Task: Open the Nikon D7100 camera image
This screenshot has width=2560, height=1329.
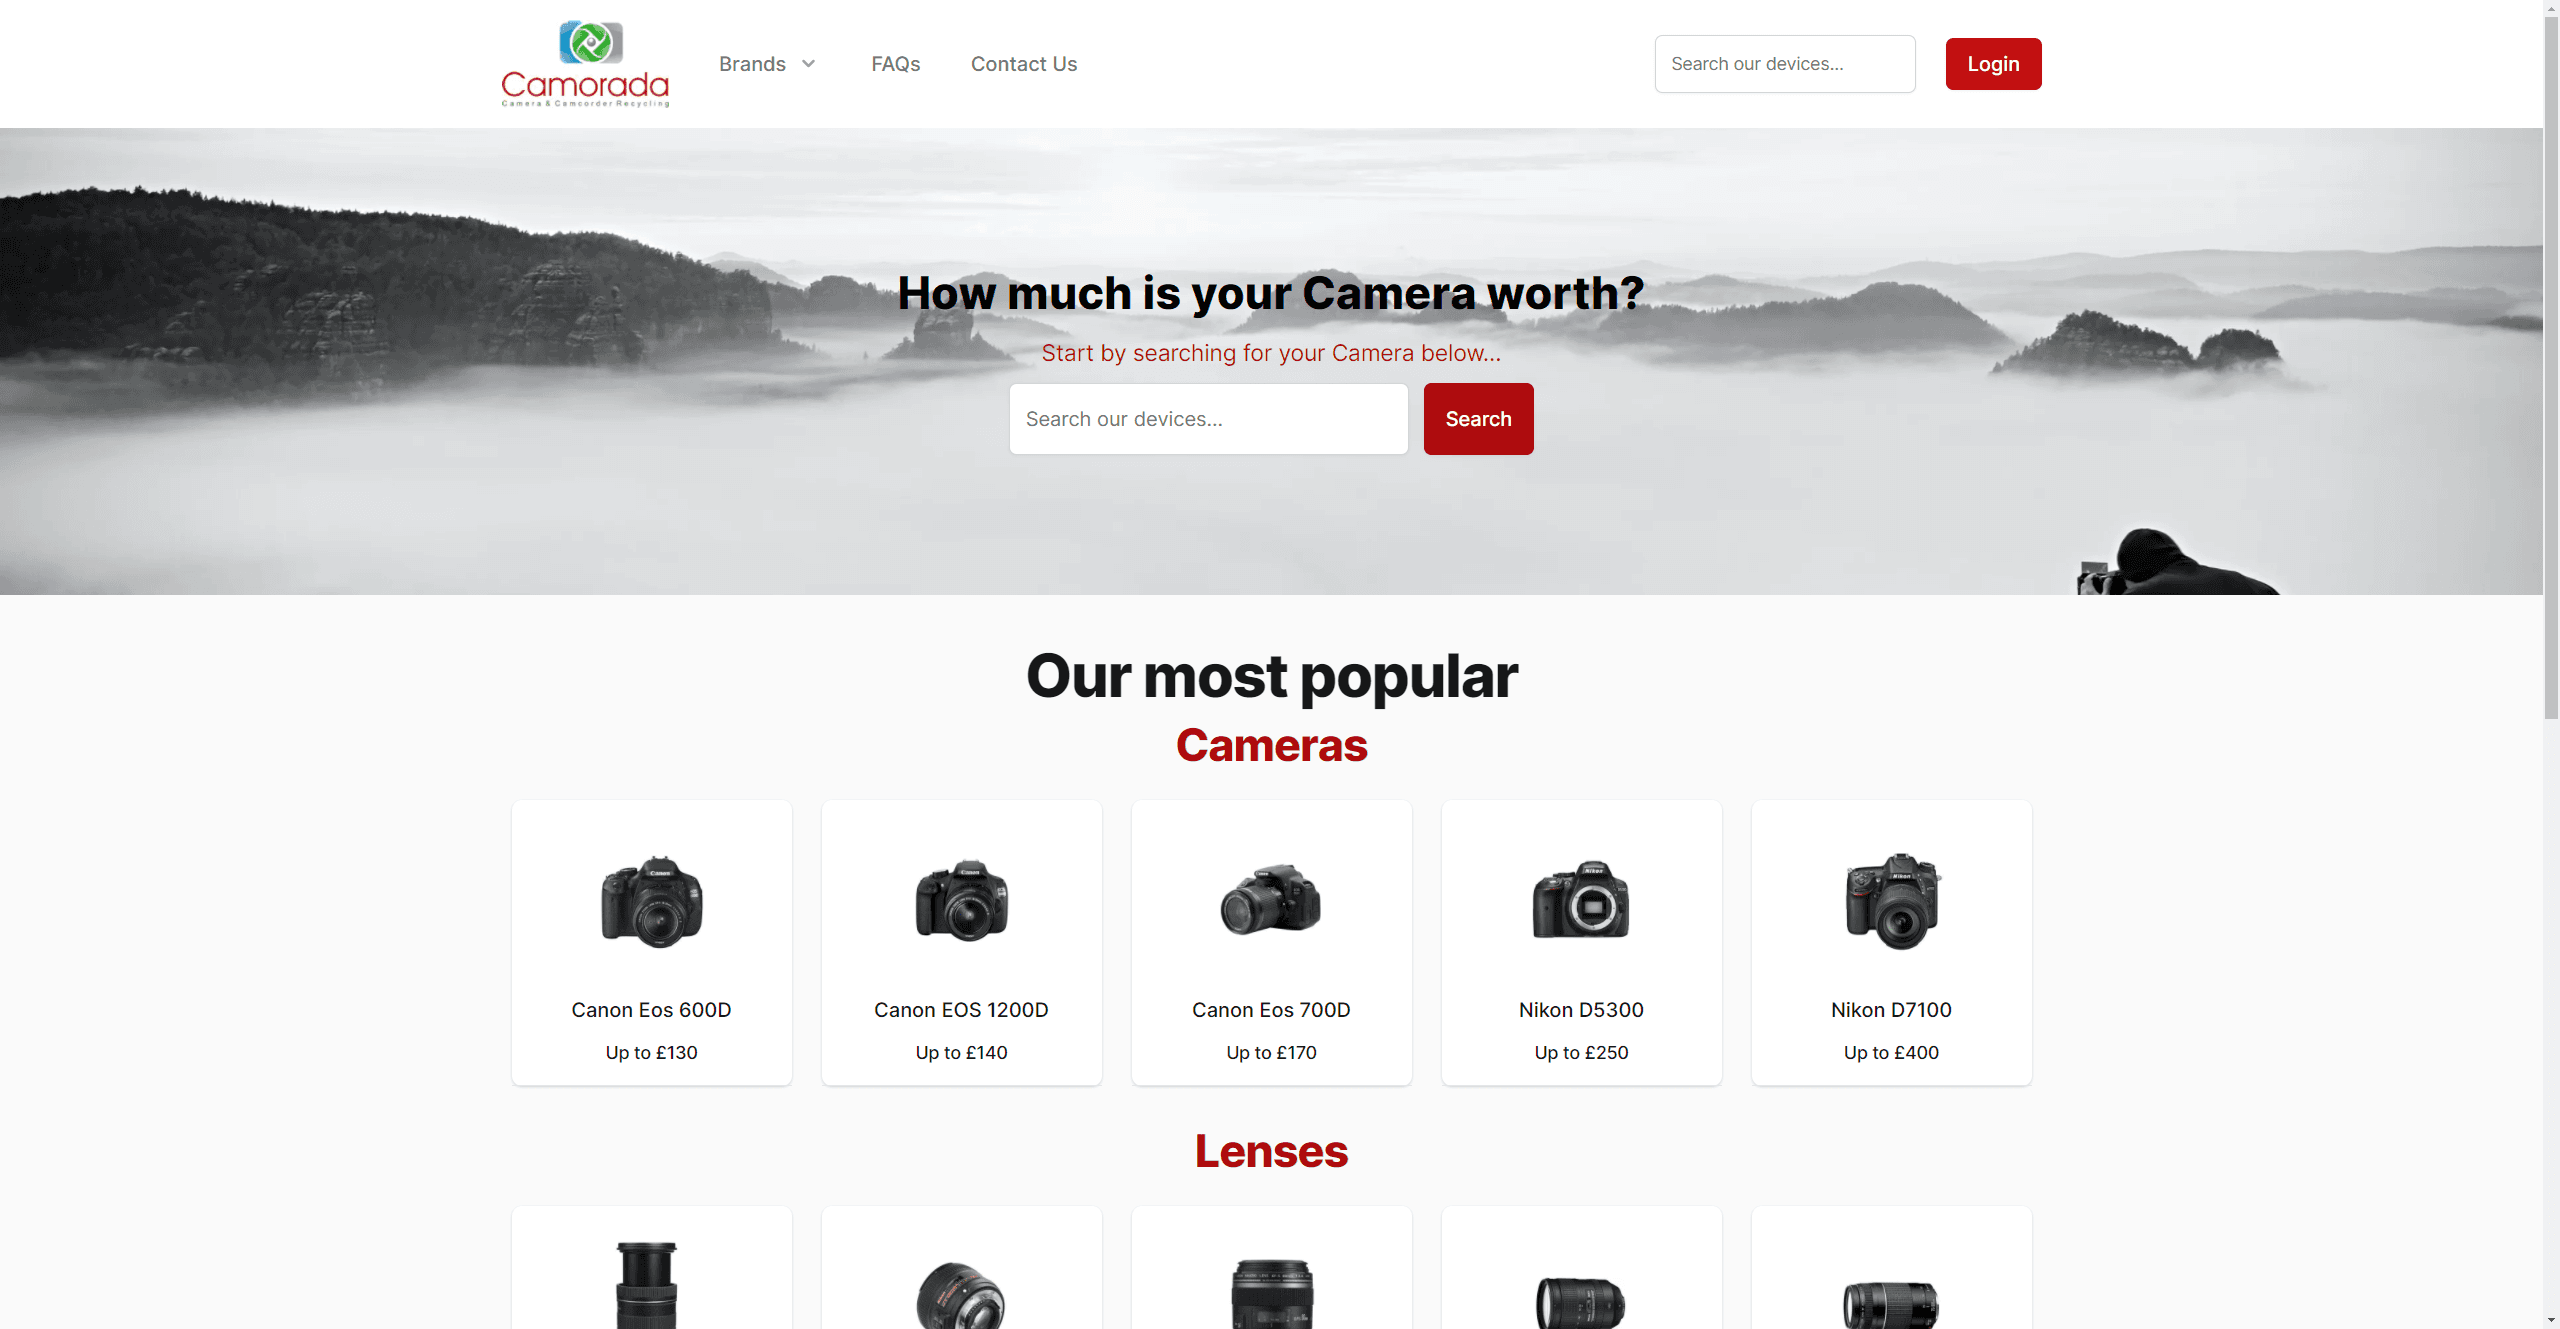Action: (x=1892, y=901)
